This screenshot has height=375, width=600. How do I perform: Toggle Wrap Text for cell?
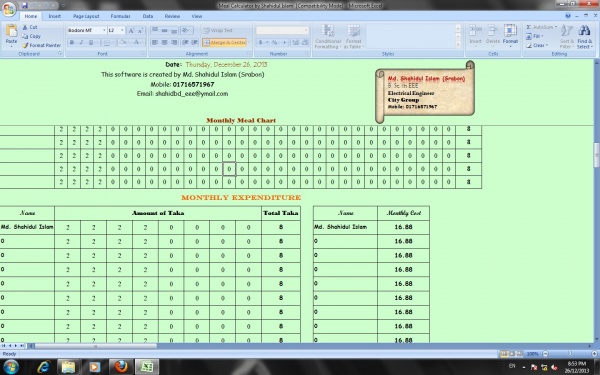(x=218, y=31)
